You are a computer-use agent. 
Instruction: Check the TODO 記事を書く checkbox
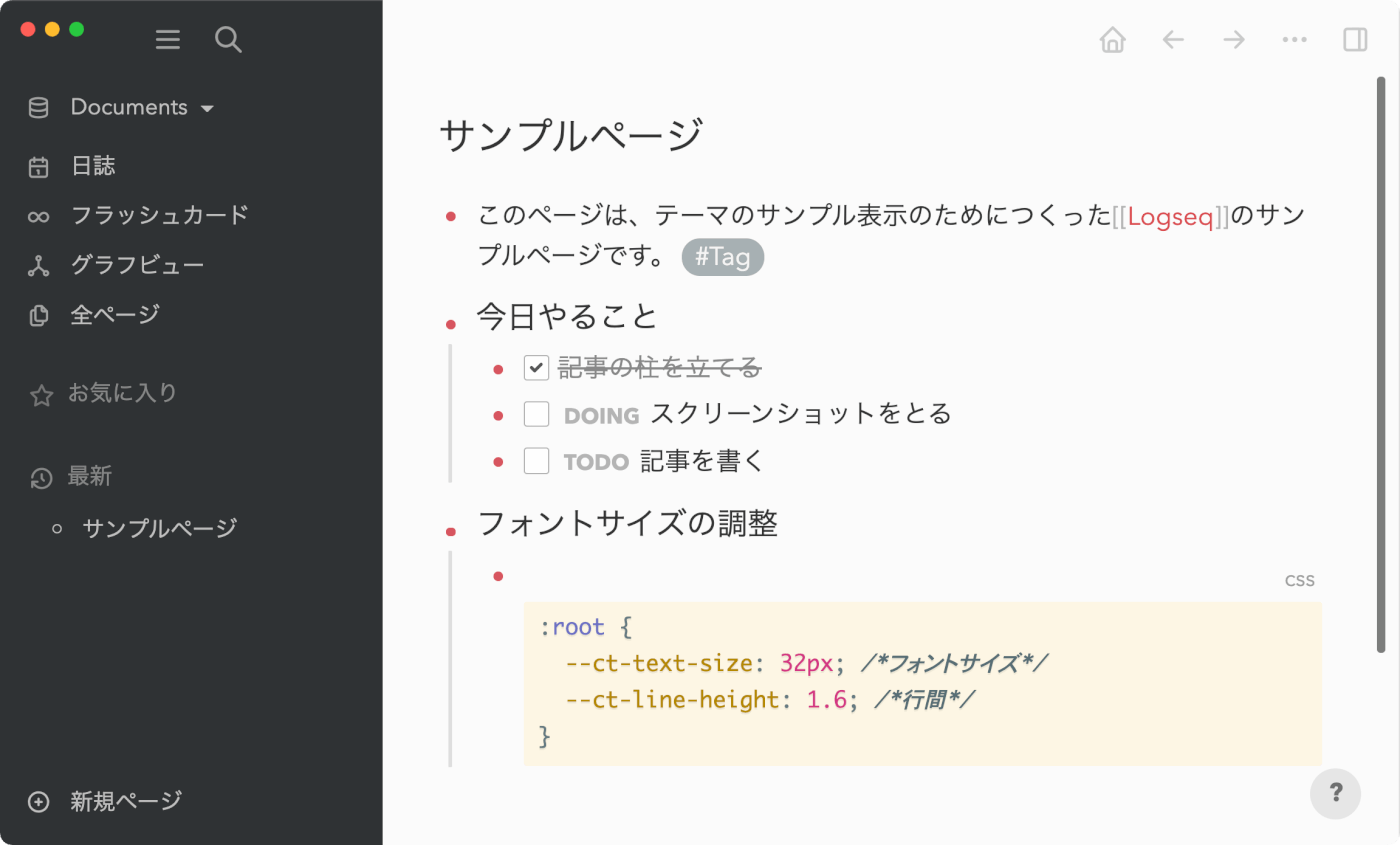coord(536,460)
